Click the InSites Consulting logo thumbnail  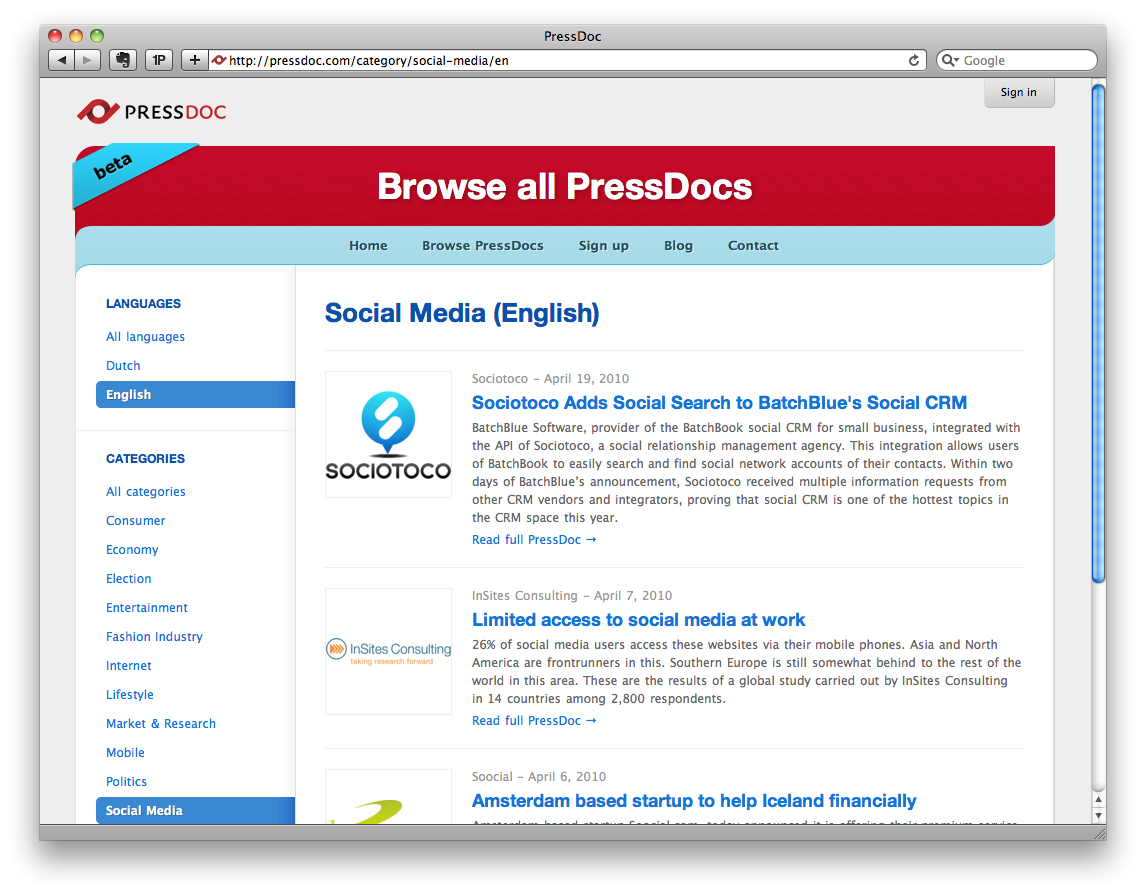pyautogui.click(x=388, y=651)
